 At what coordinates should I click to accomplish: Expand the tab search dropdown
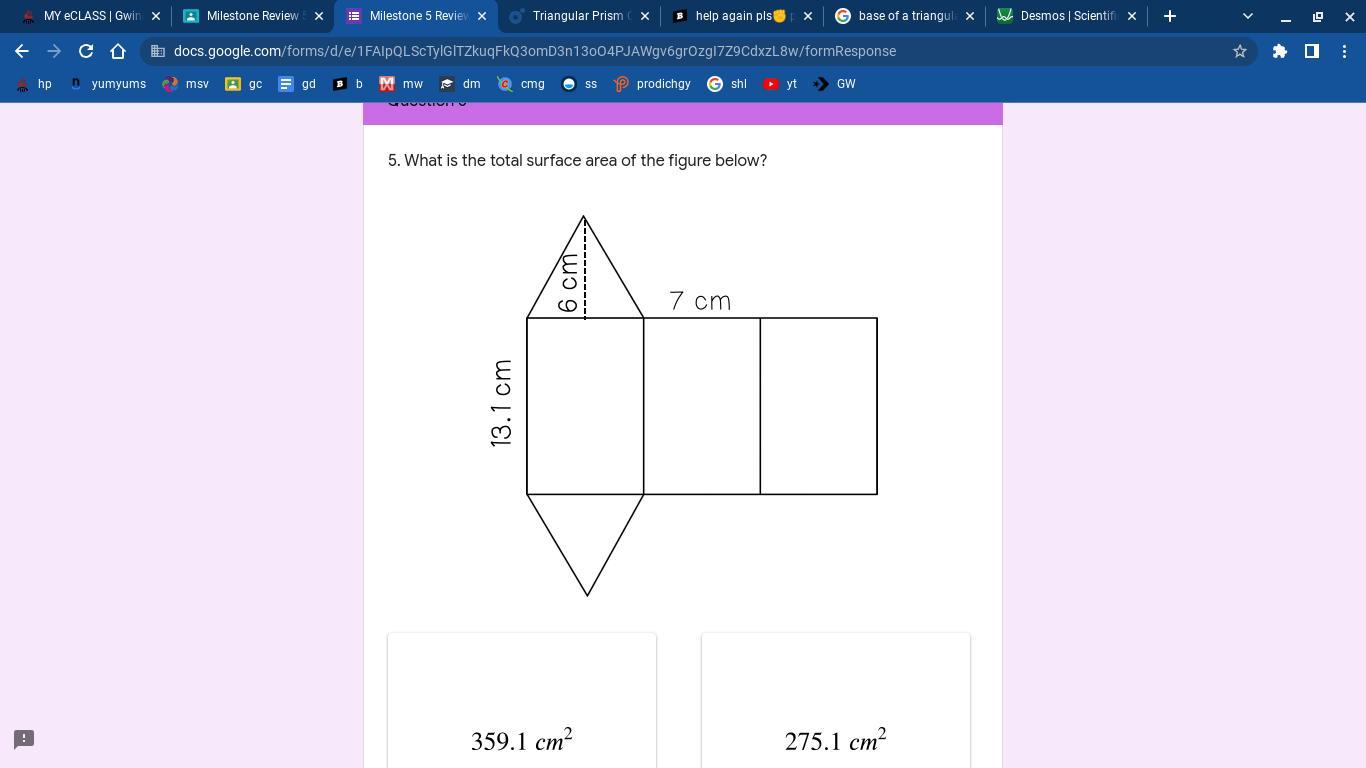click(1247, 16)
